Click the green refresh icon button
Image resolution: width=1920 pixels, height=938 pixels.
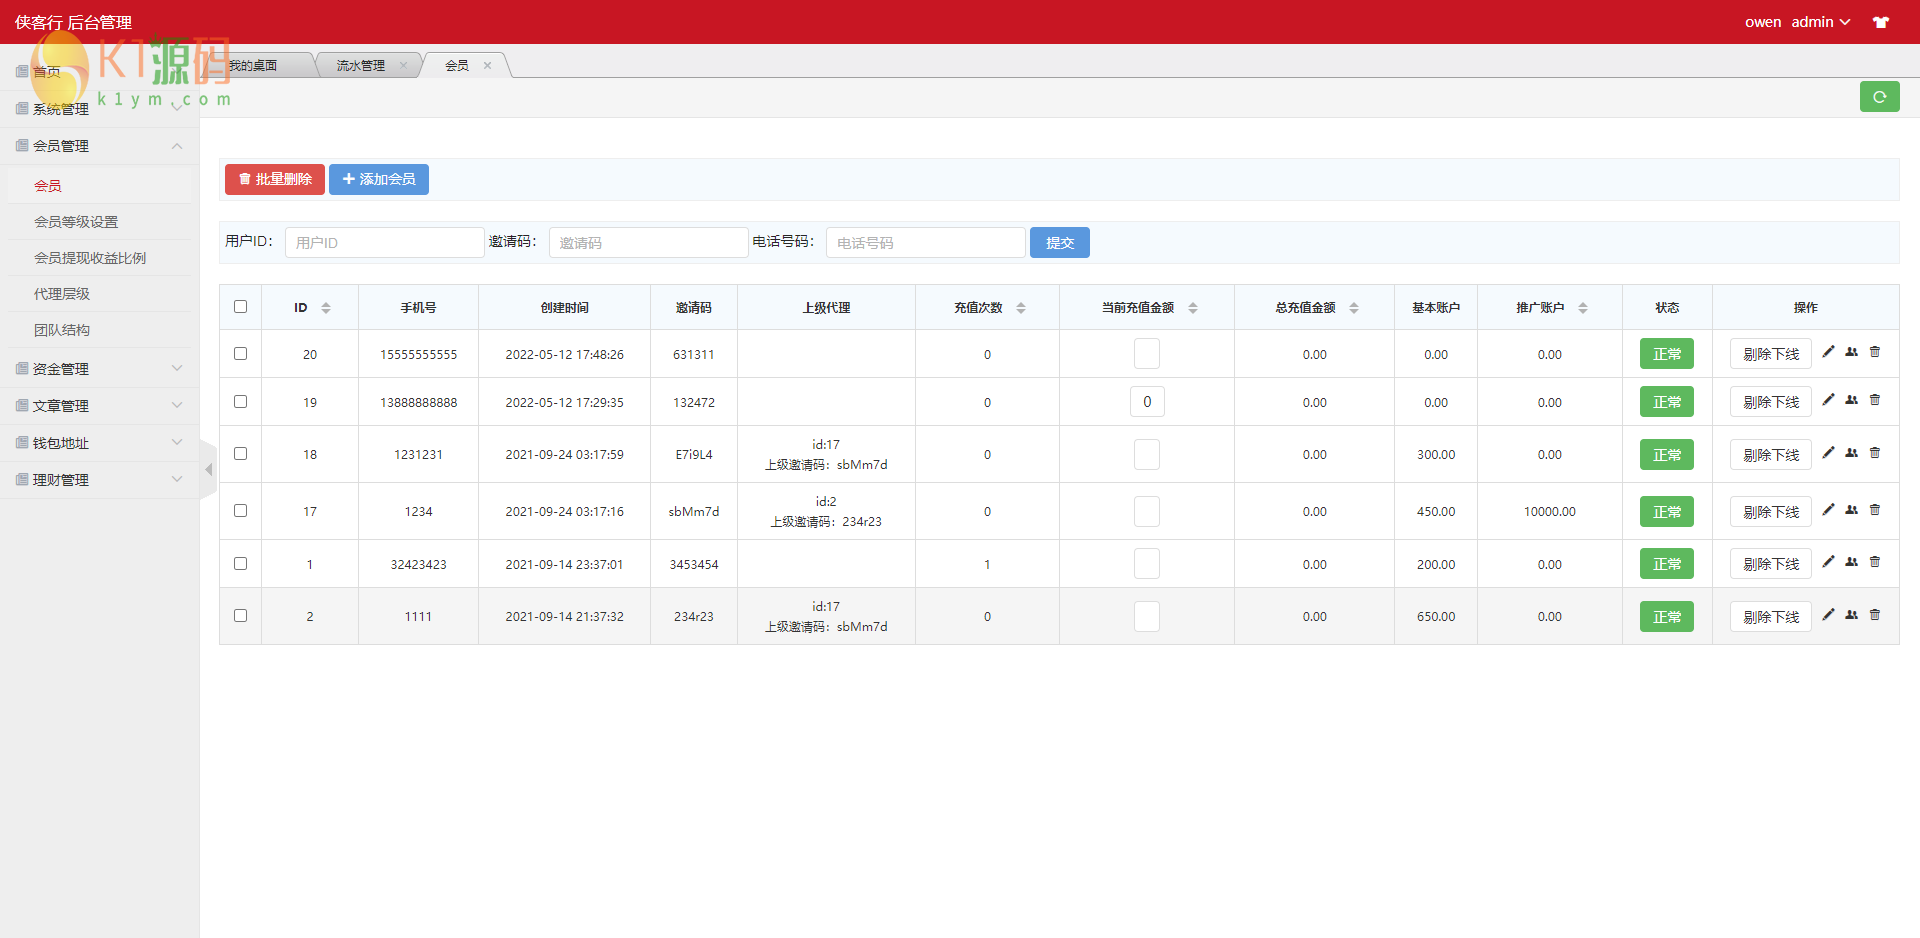[x=1879, y=97]
